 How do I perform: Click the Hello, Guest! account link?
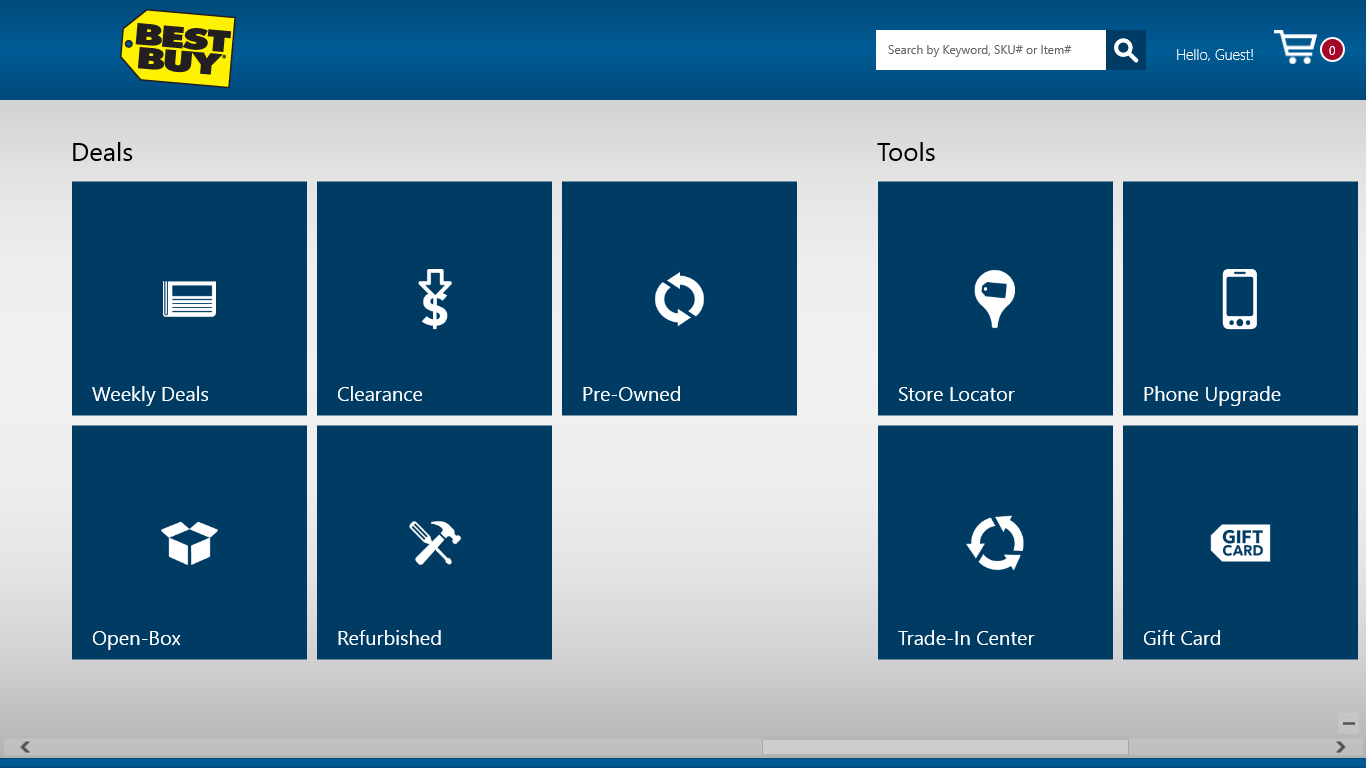click(1214, 55)
